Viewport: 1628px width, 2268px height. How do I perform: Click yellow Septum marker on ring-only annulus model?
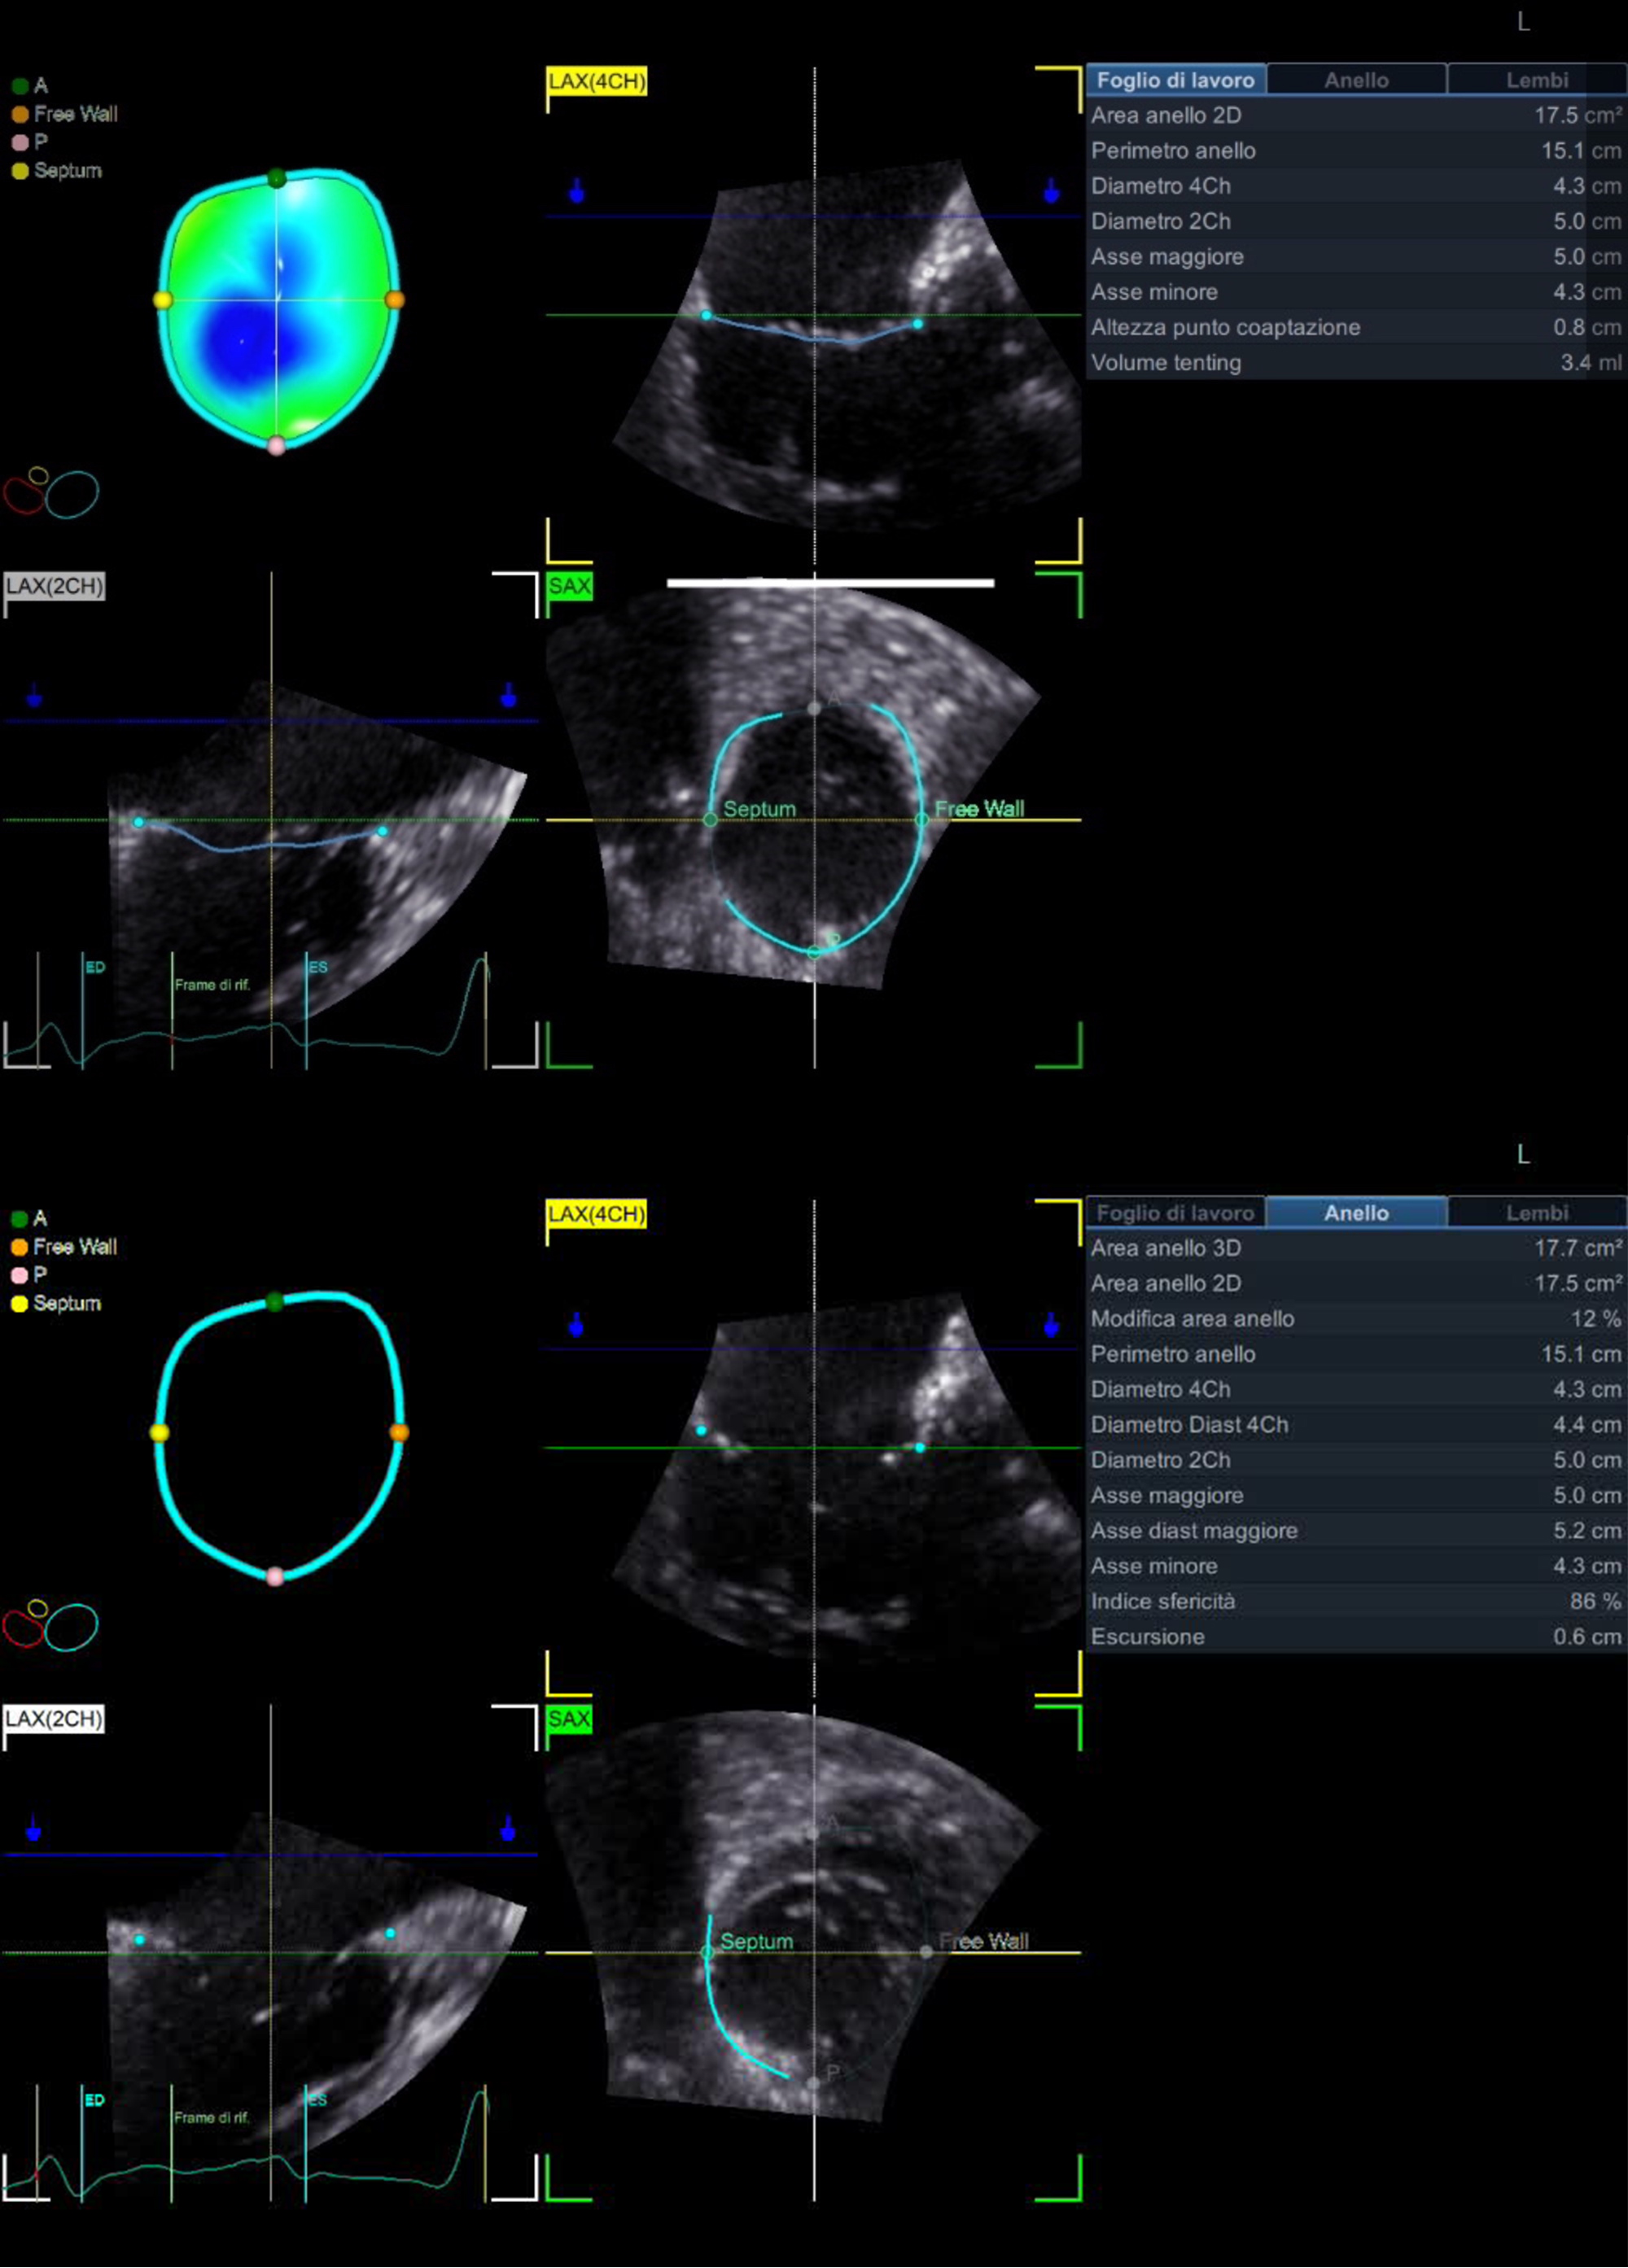coord(159,1432)
